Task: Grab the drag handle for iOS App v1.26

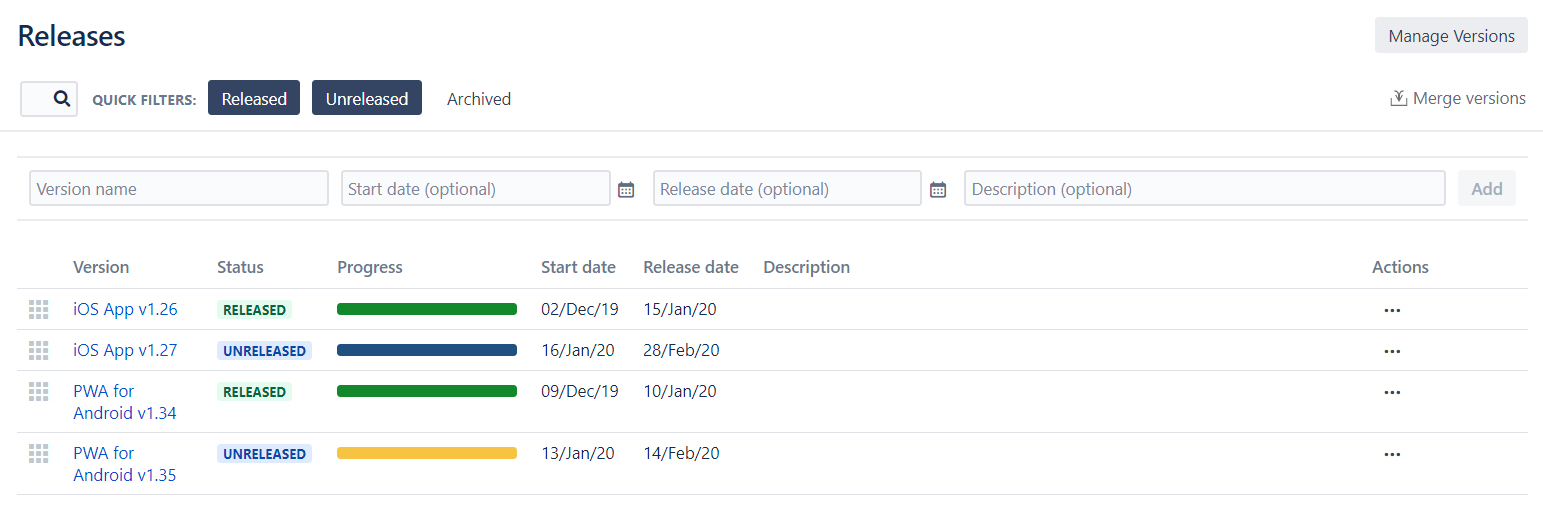Action: (x=39, y=310)
